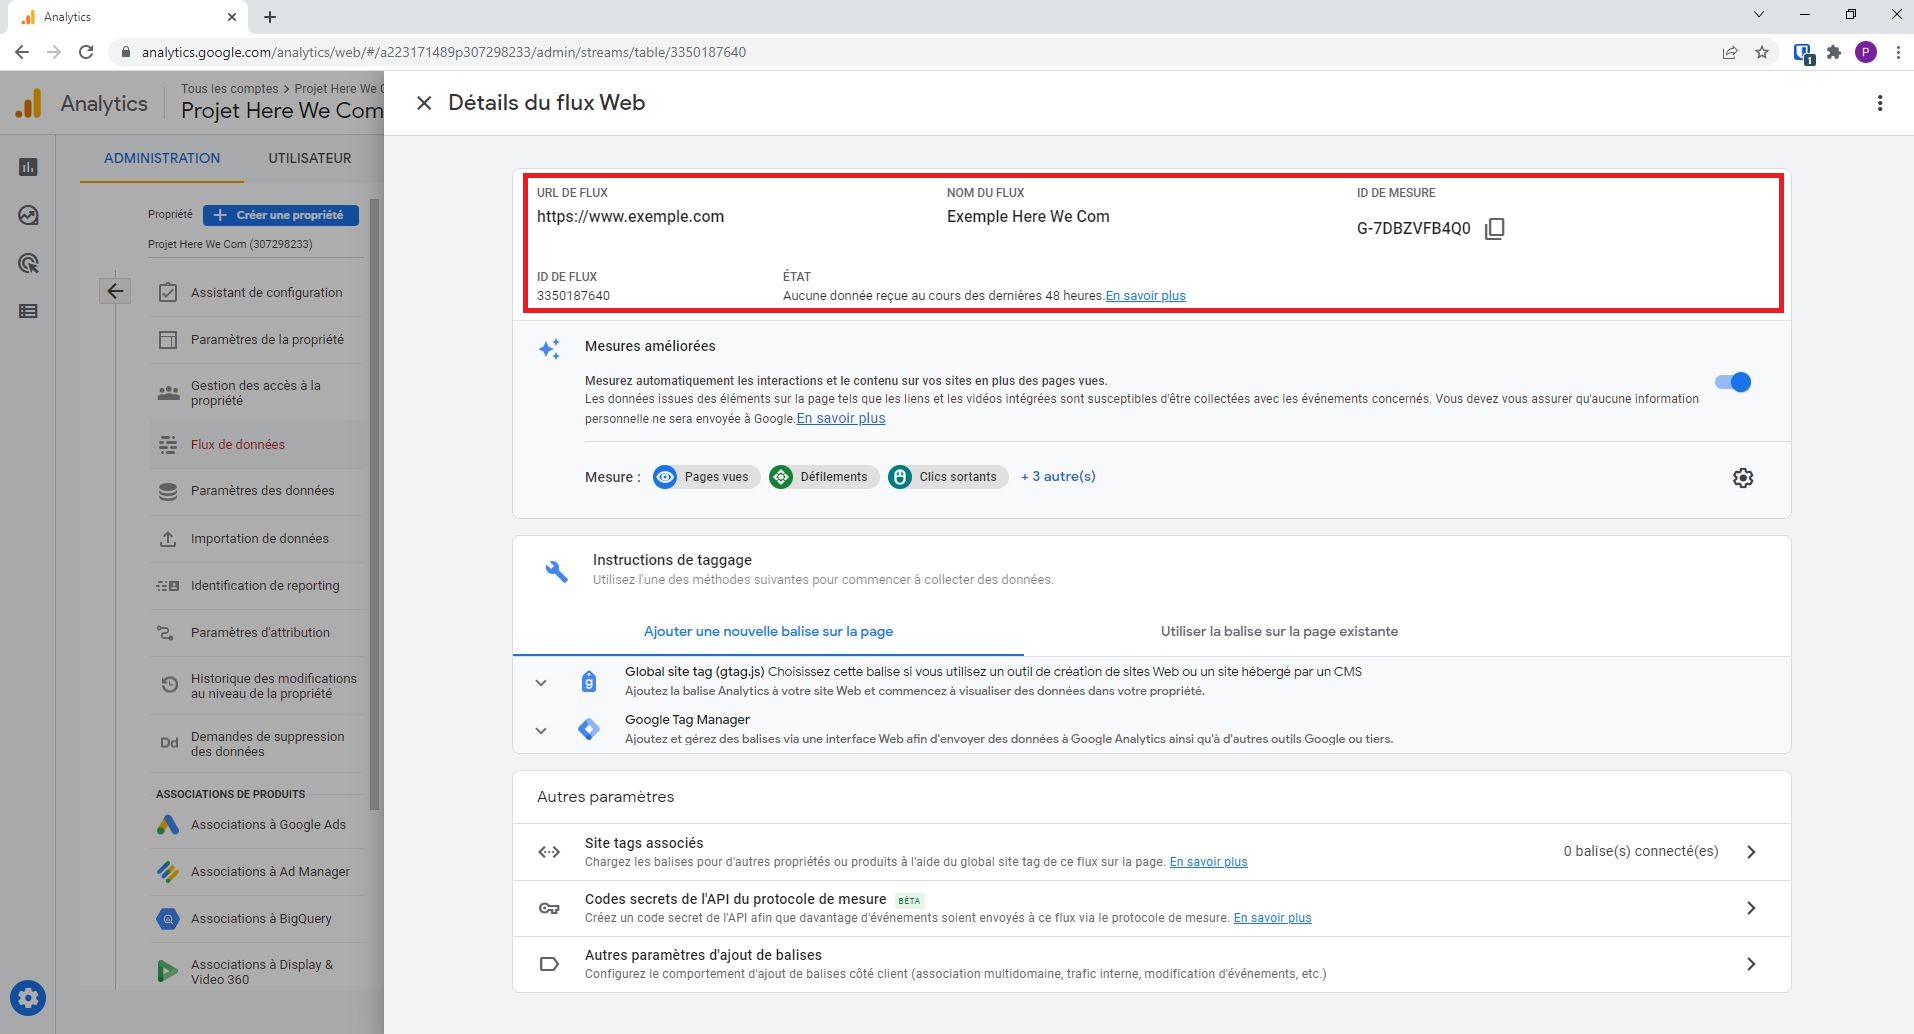Click the Google Tag Manager diamond icon
1914x1034 pixels.
pos(589,730)
